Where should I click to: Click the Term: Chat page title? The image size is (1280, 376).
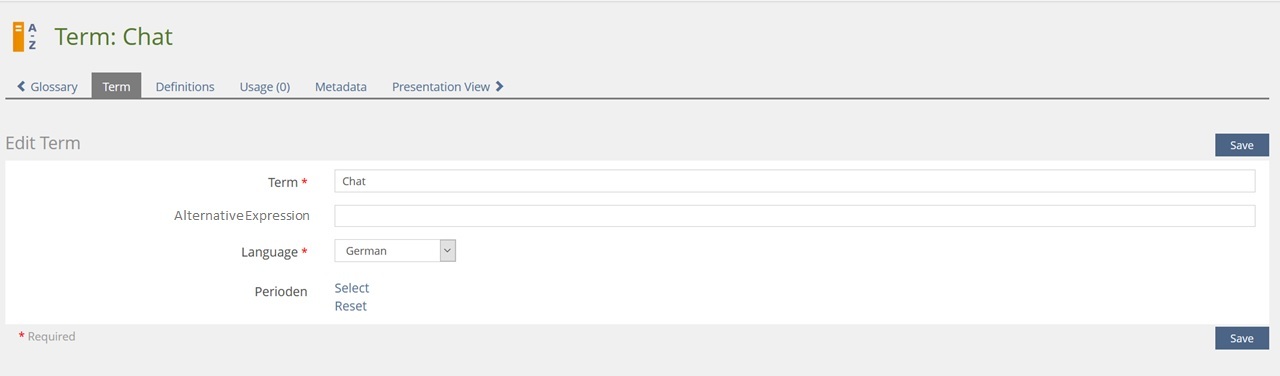[113, 37]
